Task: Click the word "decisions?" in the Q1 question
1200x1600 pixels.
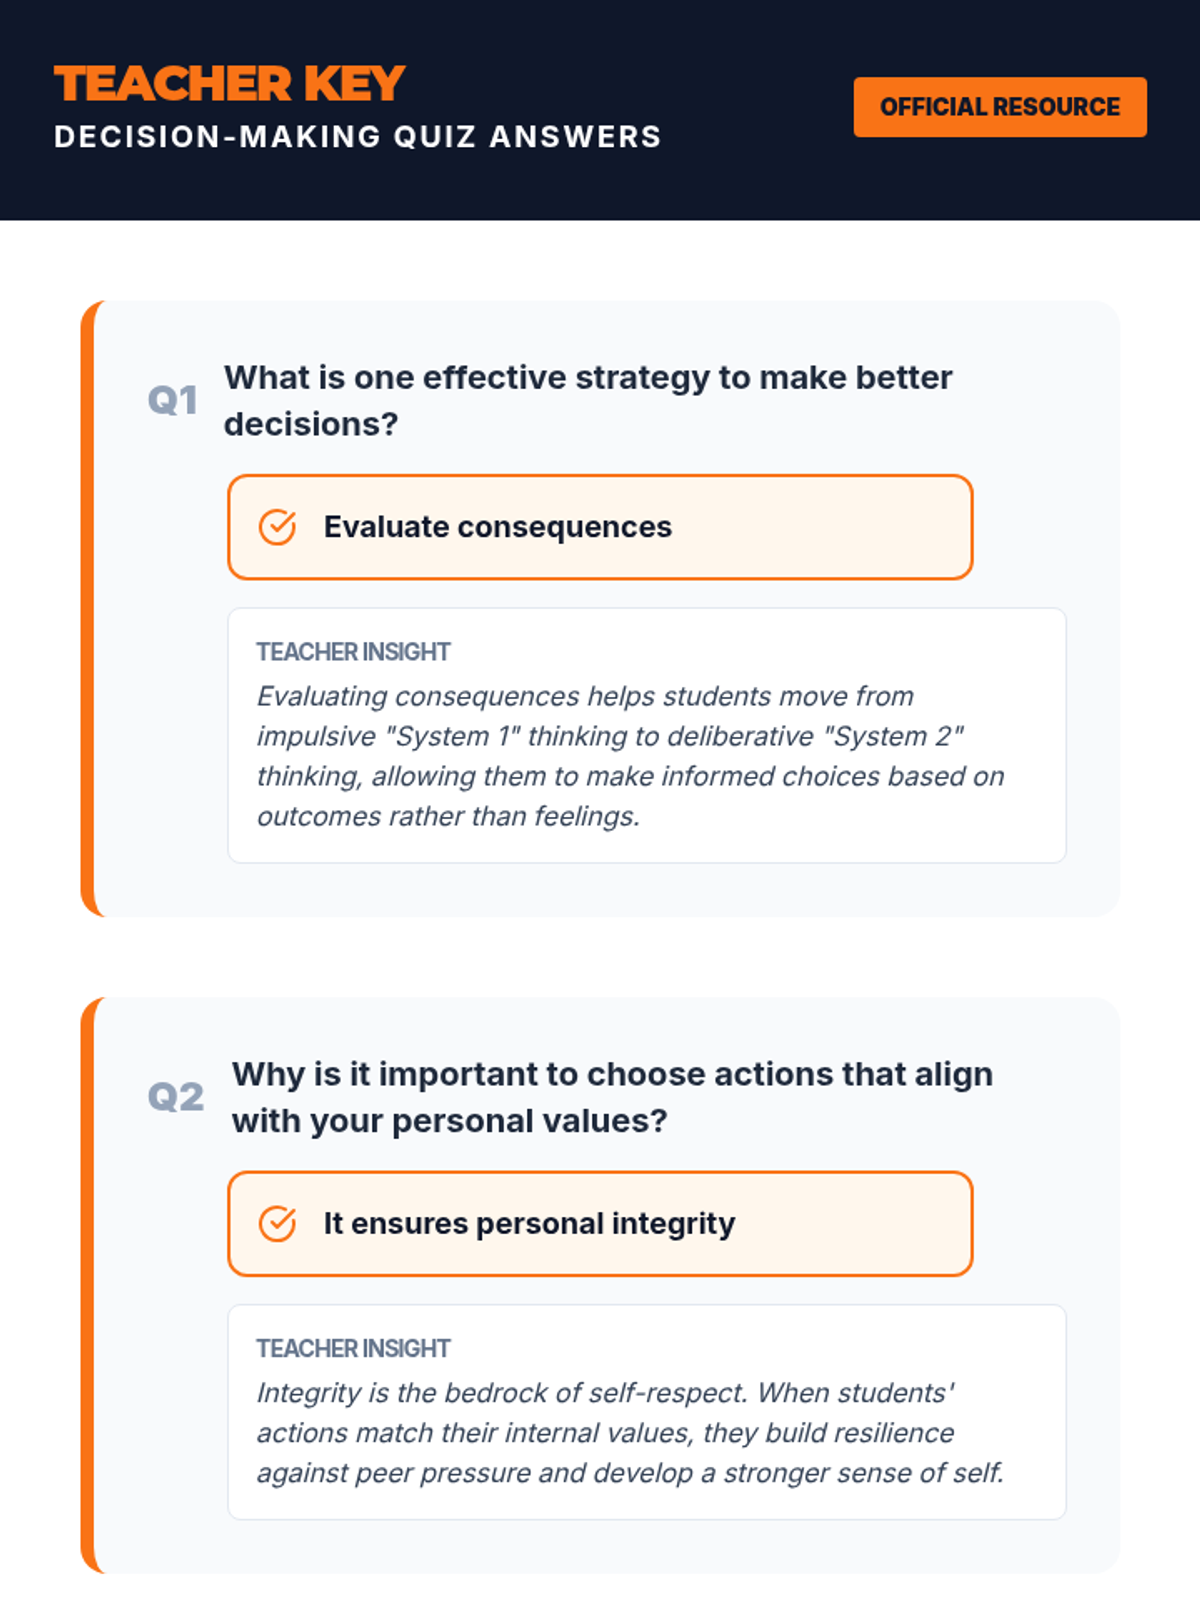Action: pyautogui.click(x=311, y=425)
